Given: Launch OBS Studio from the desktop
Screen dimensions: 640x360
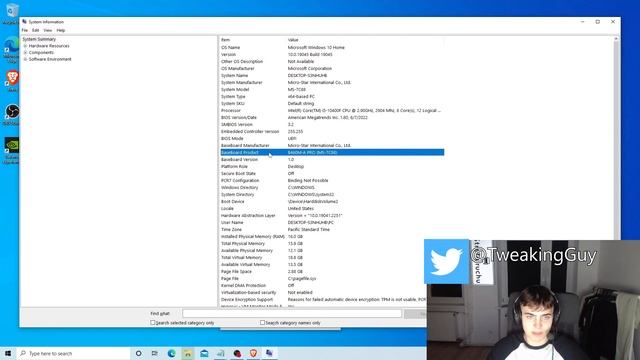Looking at the screenshot, I should pos(12,114).
